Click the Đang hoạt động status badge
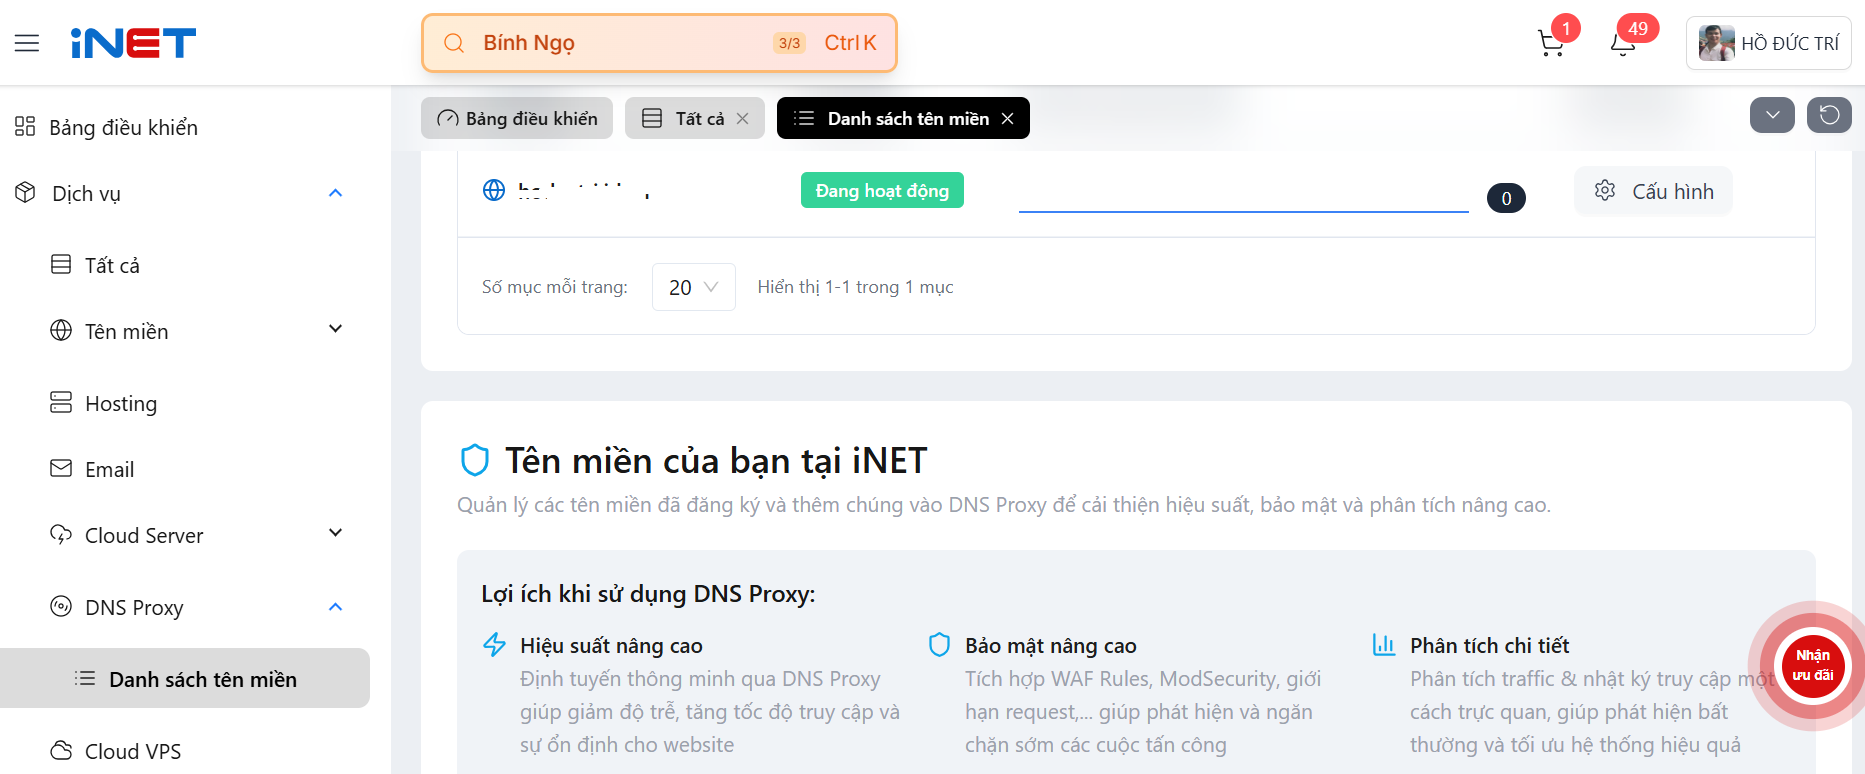Image resolution: width=1865 pixels, height=774 pixels. click(882, 190)
